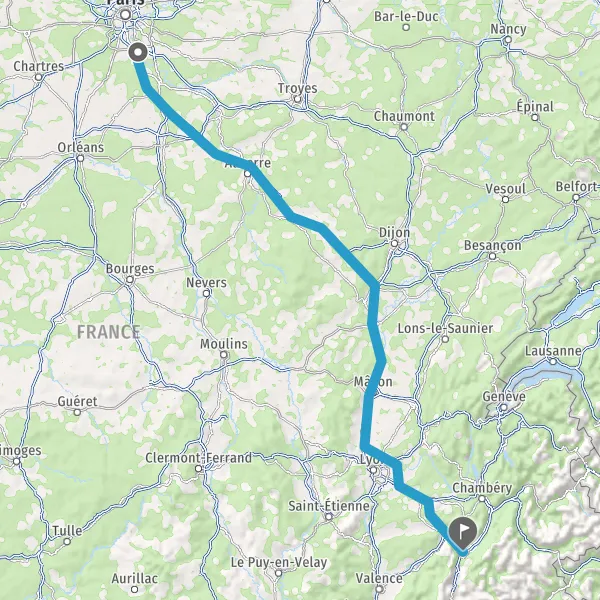The image size is (600, 600).
Task: Click the Besançon city label
Action: [492, 246]
